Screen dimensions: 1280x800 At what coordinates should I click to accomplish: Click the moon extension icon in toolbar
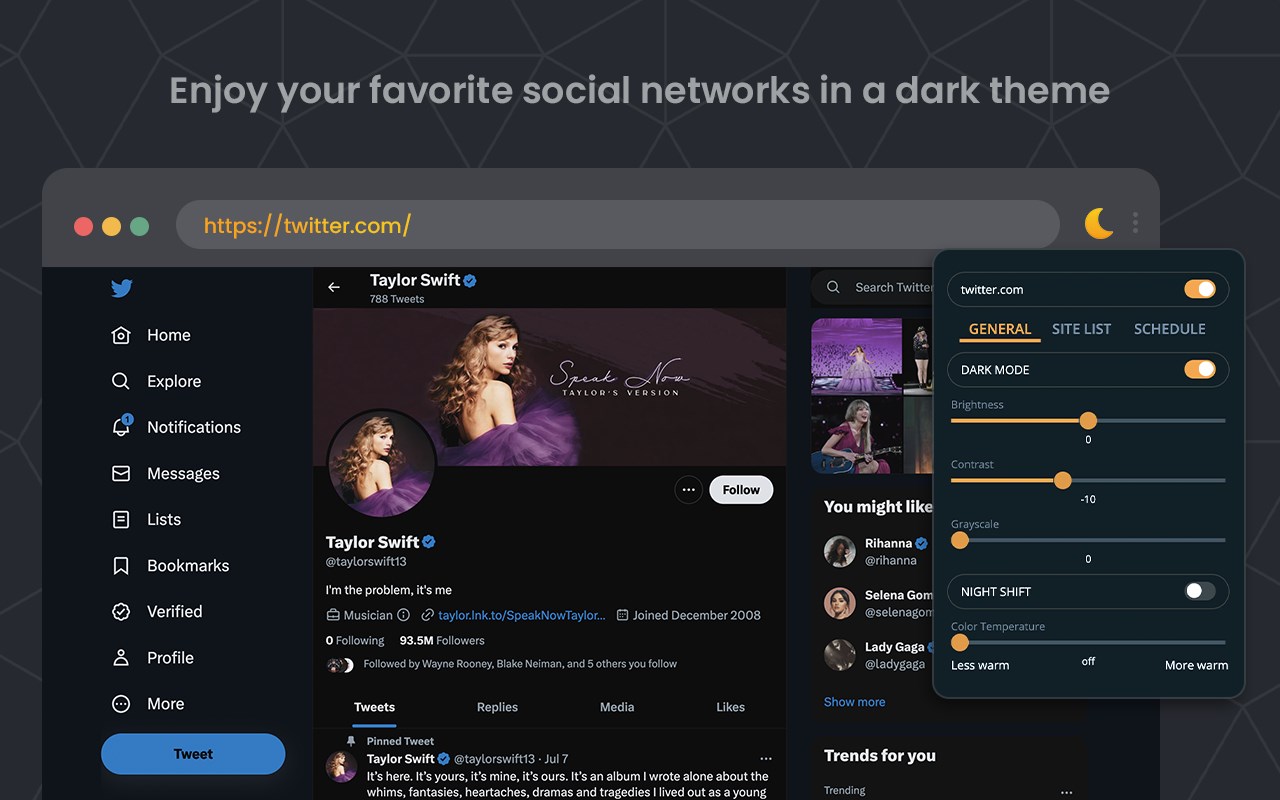click(x=1099, y=223)
